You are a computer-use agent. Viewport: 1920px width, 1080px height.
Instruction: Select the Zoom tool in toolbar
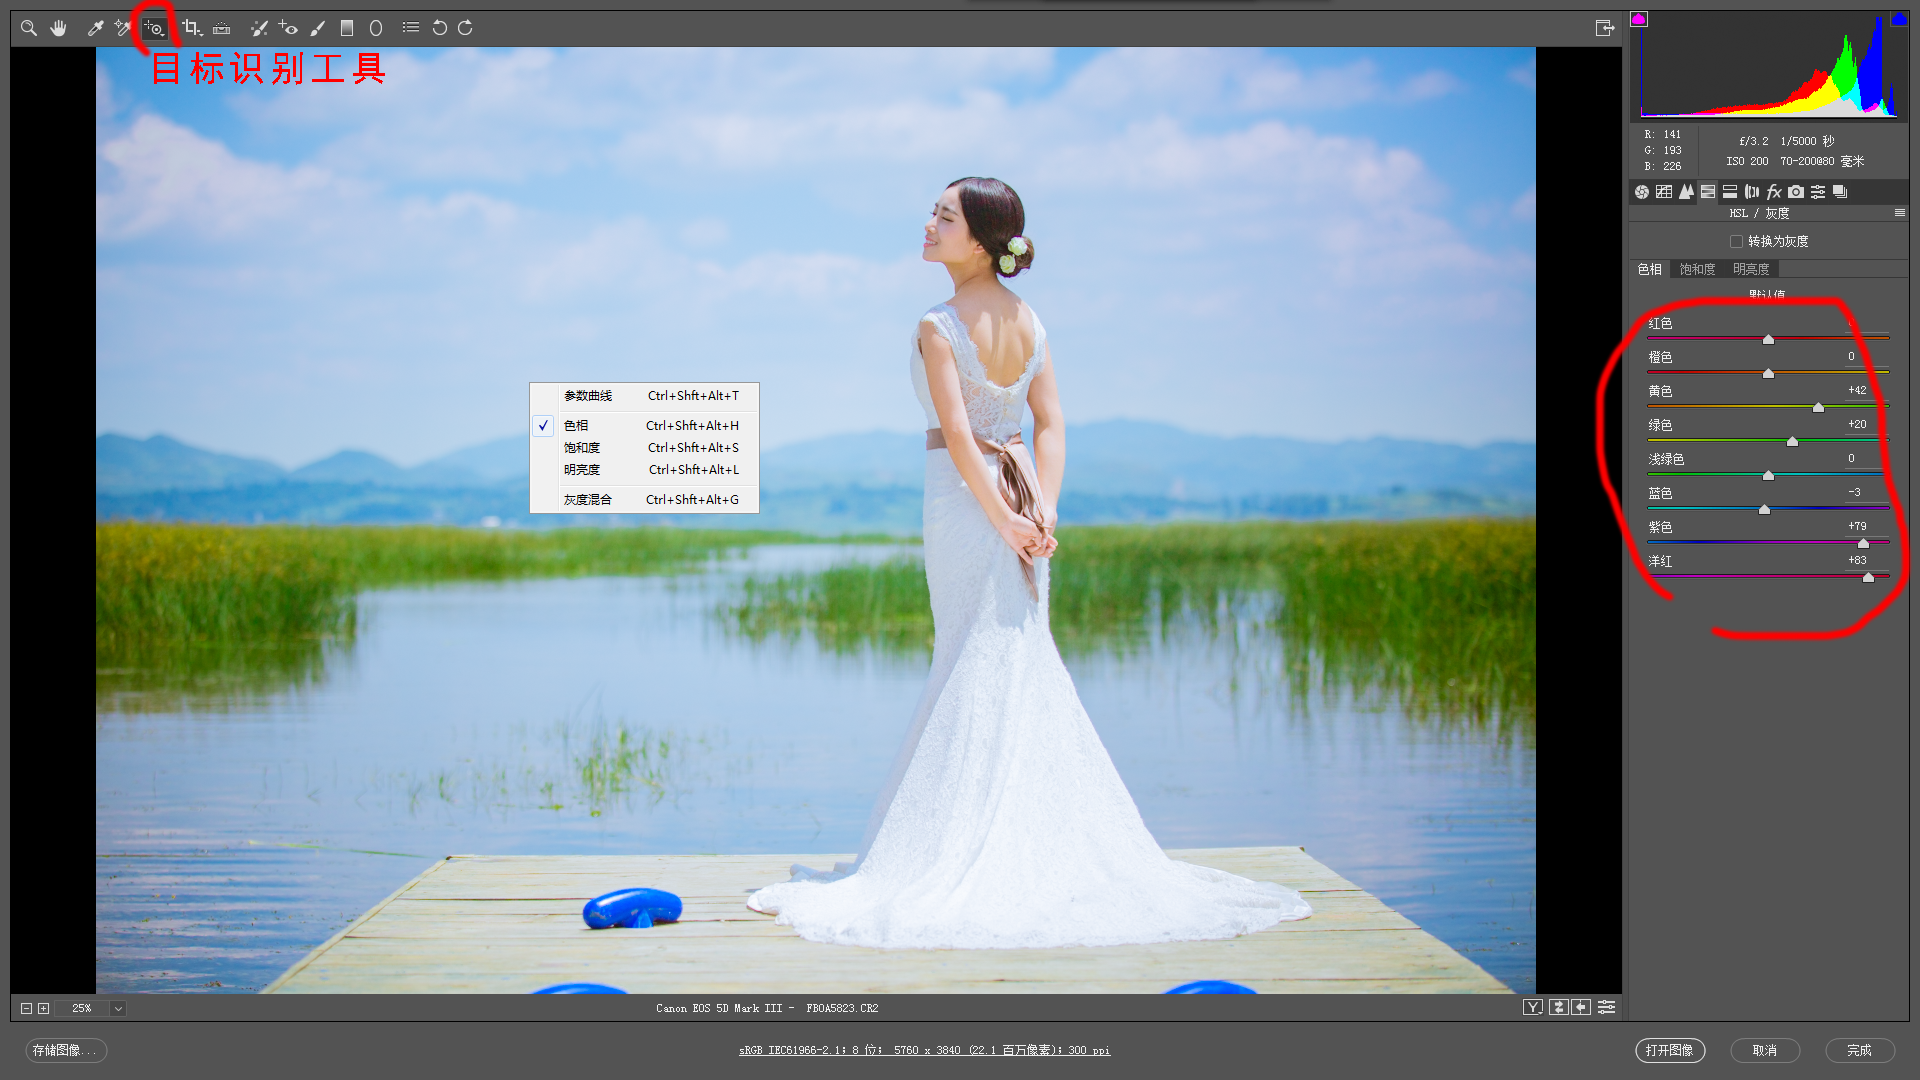click(x=29, y=28)
